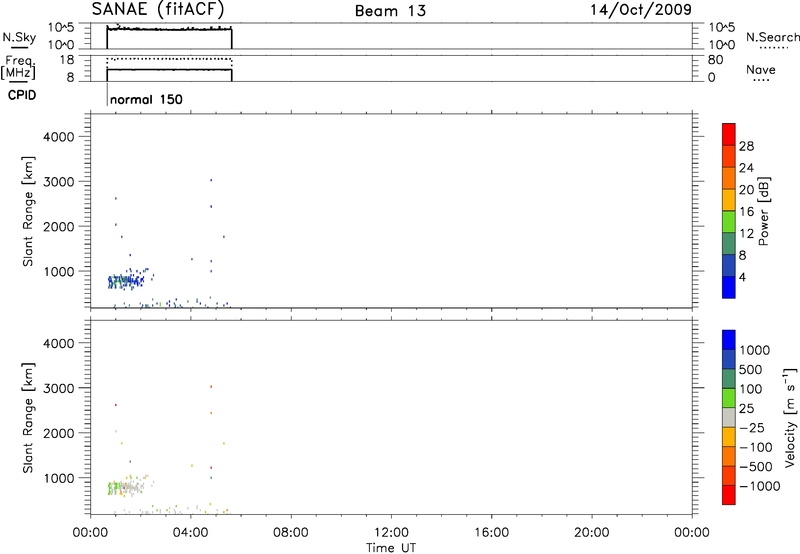This screenshot has height=554, width=800.
Task: Click the 3000 tick in the velocity panel
Action: pyautogui.click(x=59, y=388)
